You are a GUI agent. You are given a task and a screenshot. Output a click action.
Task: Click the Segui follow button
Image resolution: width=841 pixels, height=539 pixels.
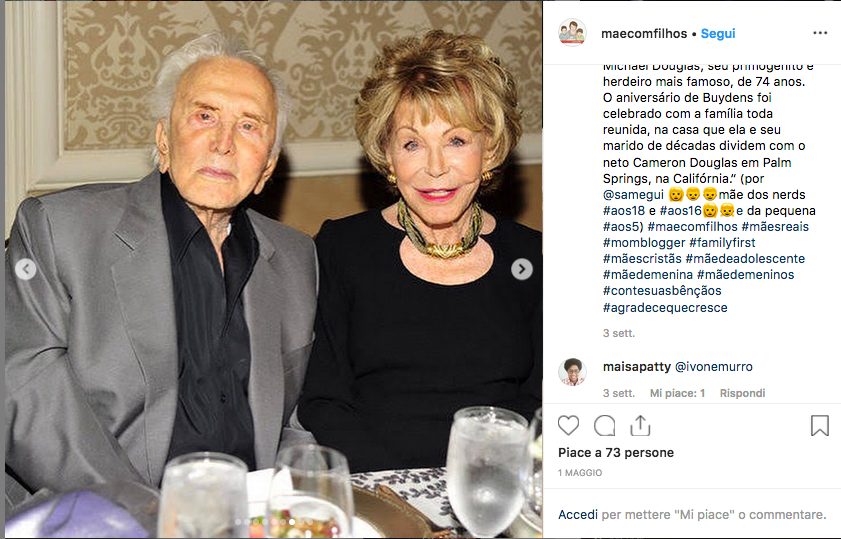[x=718, y=33]
